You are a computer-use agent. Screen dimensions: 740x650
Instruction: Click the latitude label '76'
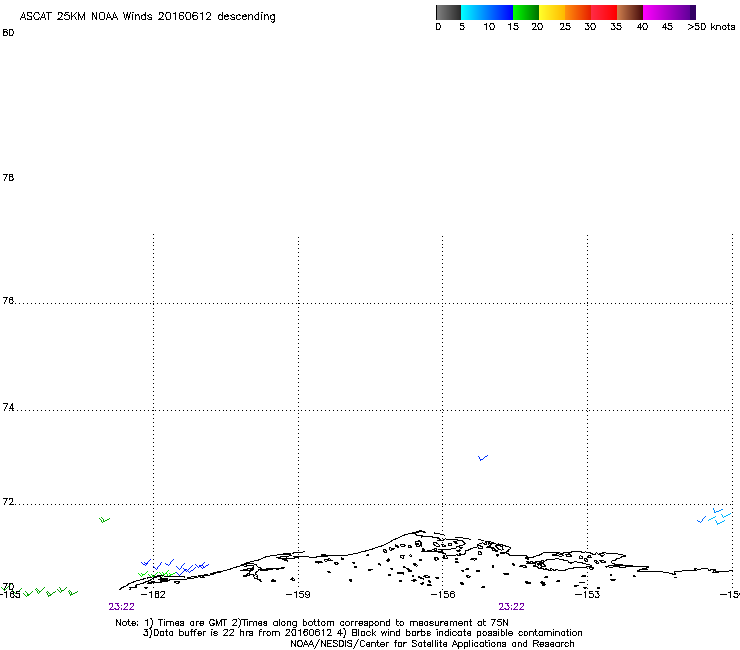coord(8,300)
